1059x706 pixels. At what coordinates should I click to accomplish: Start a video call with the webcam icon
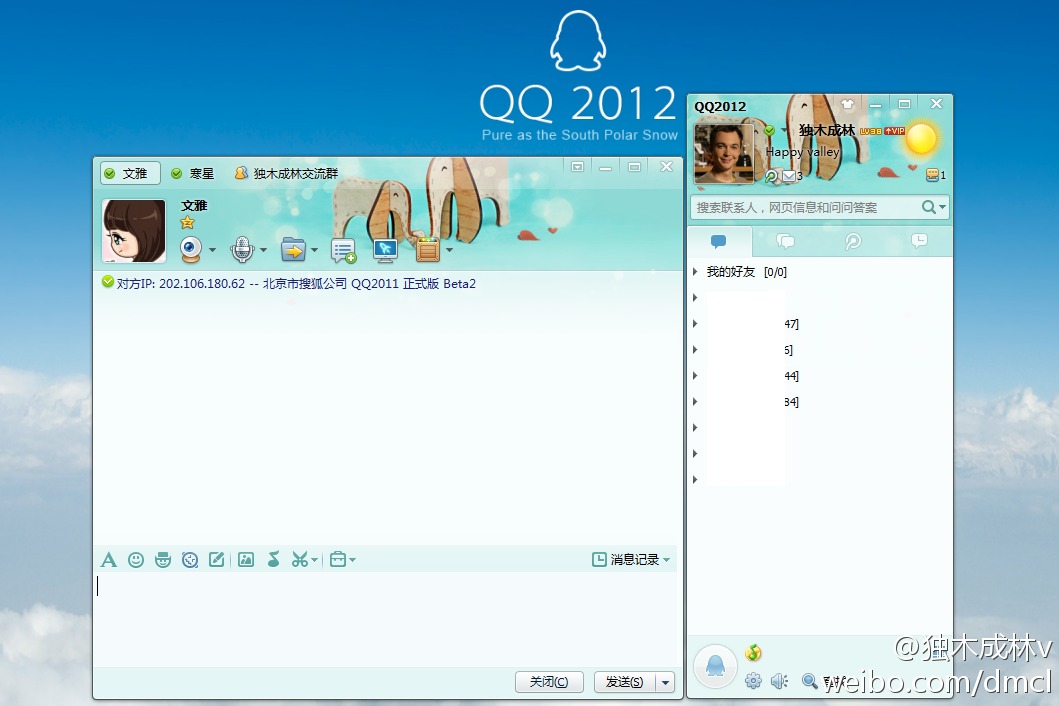(191, 249)
